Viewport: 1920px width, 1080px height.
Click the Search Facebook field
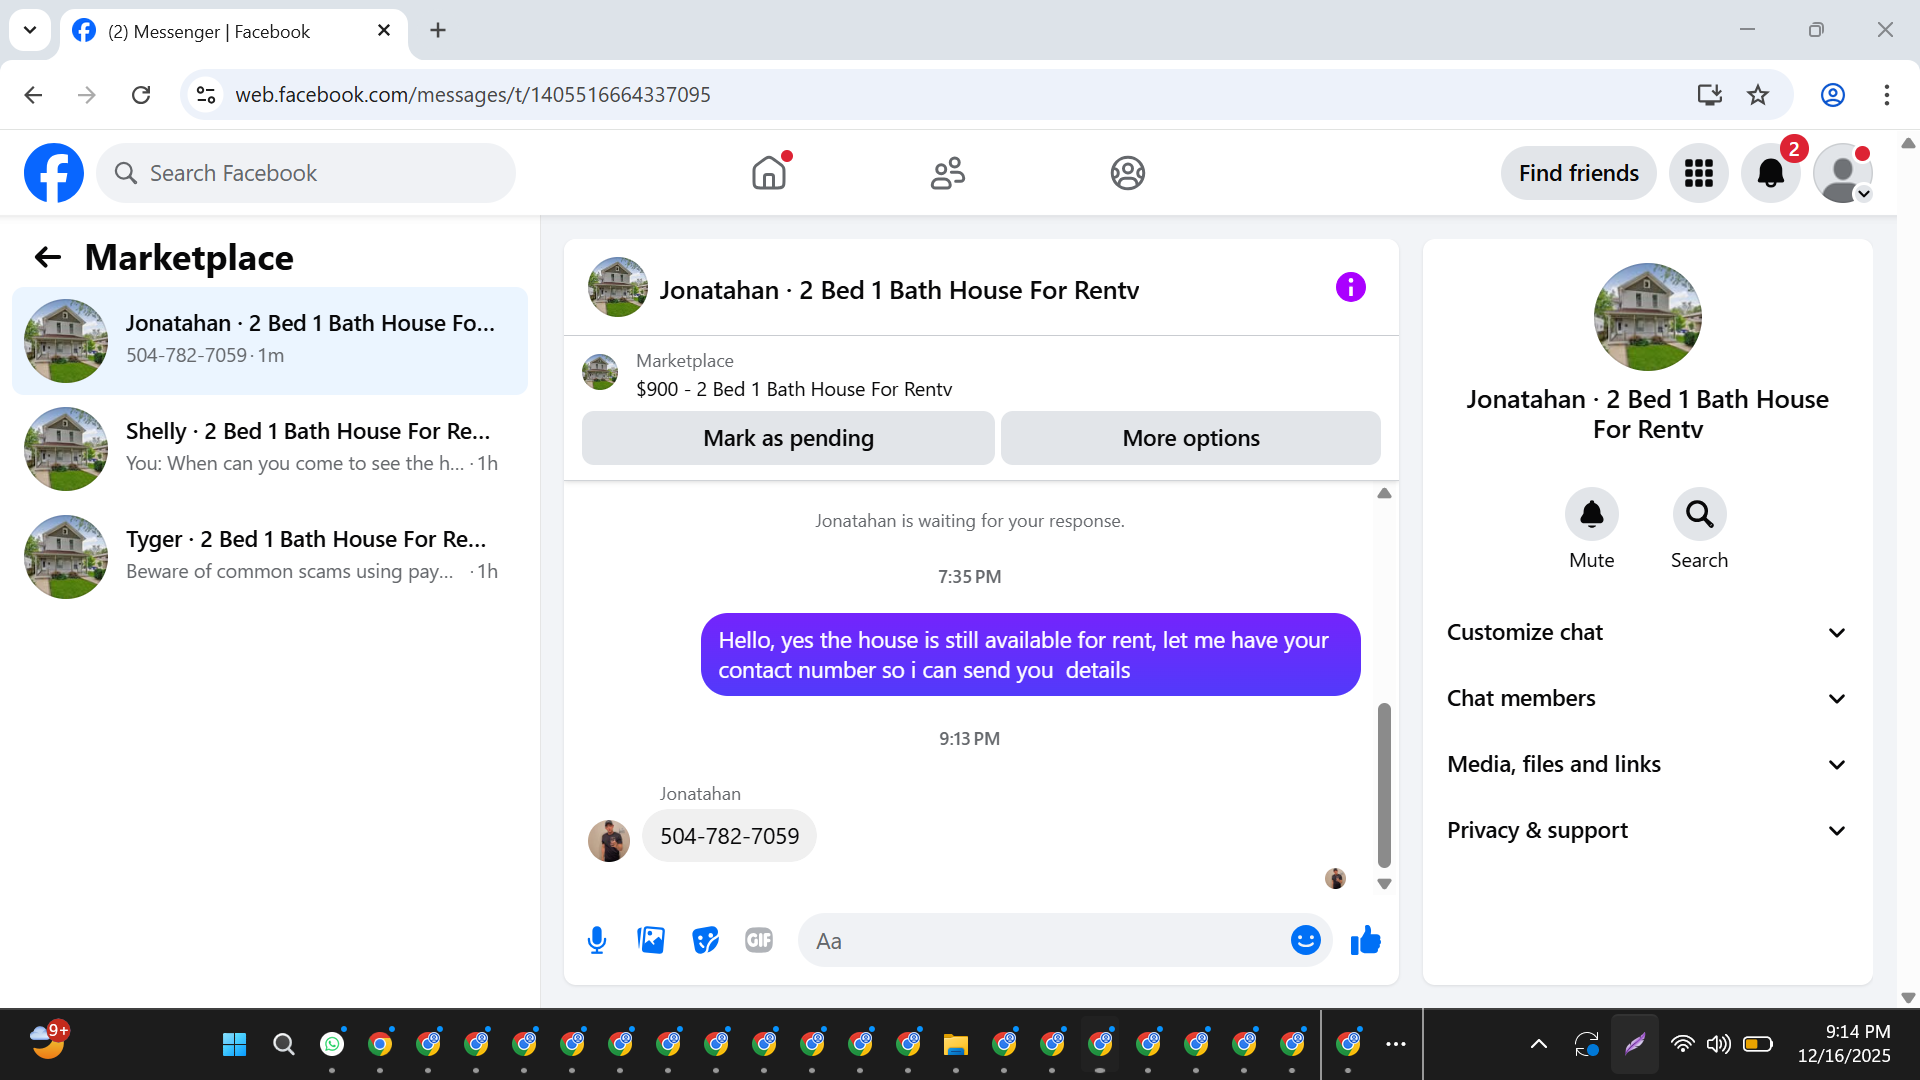tap(306, 173)
